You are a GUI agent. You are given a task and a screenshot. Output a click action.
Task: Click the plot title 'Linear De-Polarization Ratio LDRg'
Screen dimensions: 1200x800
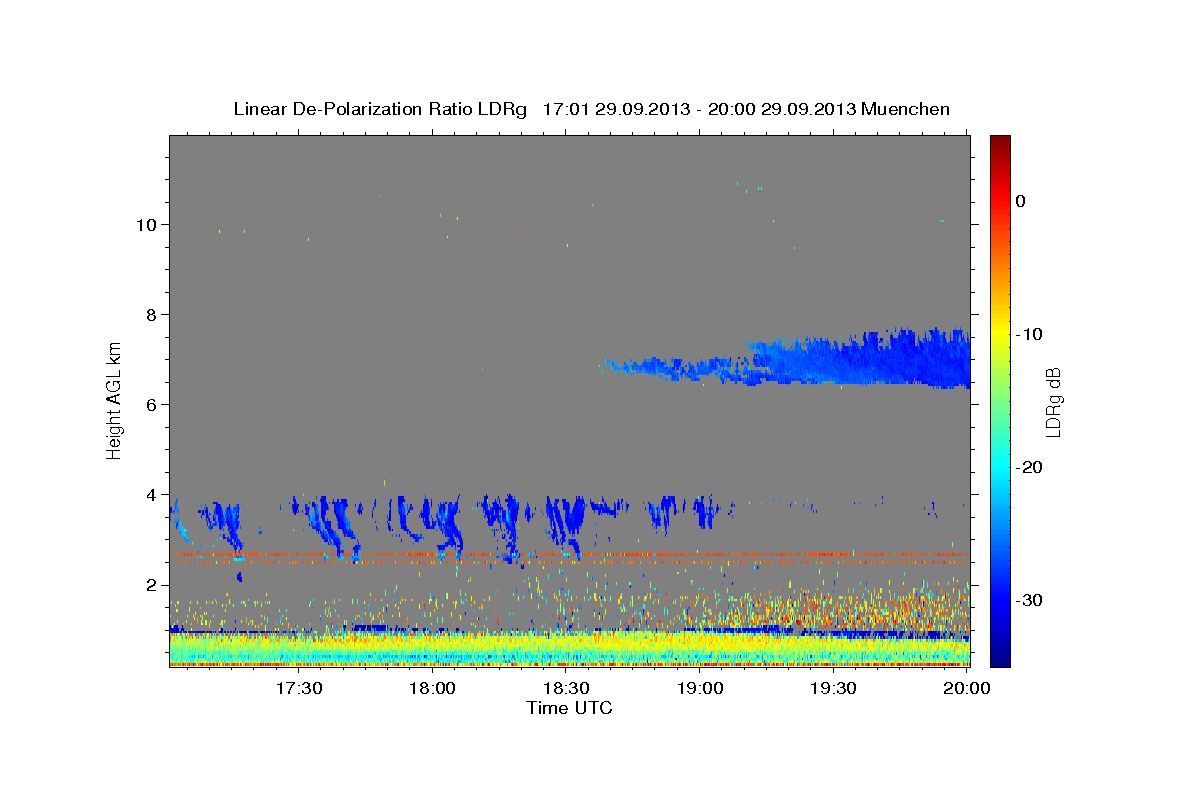(380, 109)
